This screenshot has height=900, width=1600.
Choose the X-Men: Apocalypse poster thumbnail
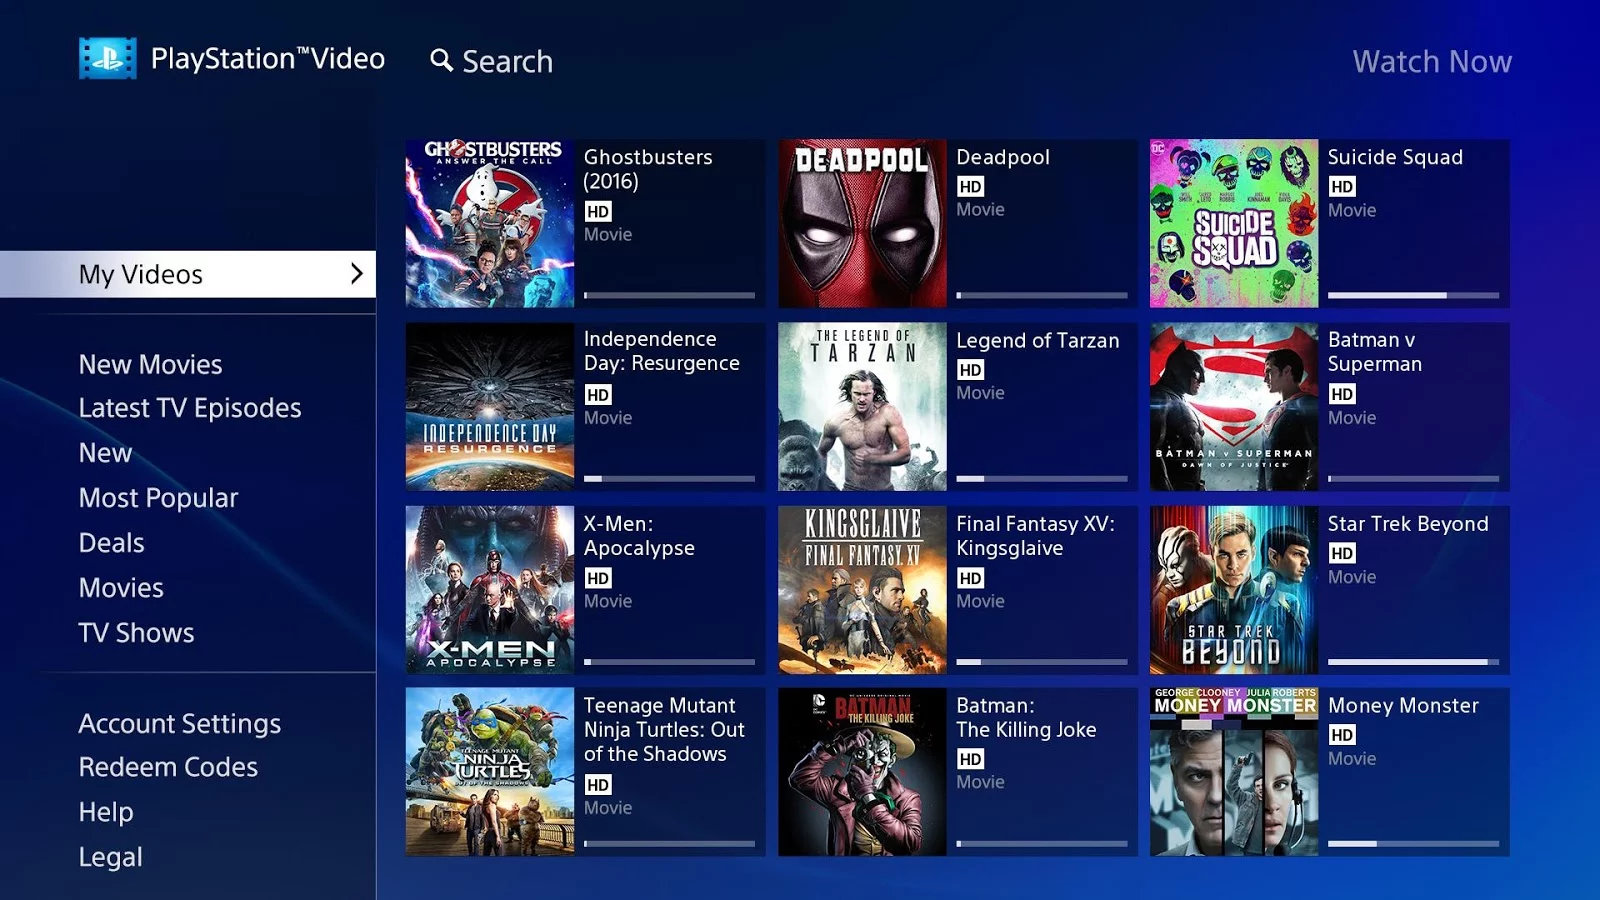pyautogui.click(x=490, y=589)
